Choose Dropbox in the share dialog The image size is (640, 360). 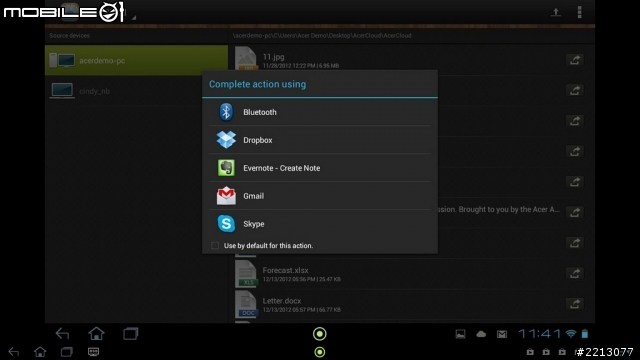click(x=320, y=140)
